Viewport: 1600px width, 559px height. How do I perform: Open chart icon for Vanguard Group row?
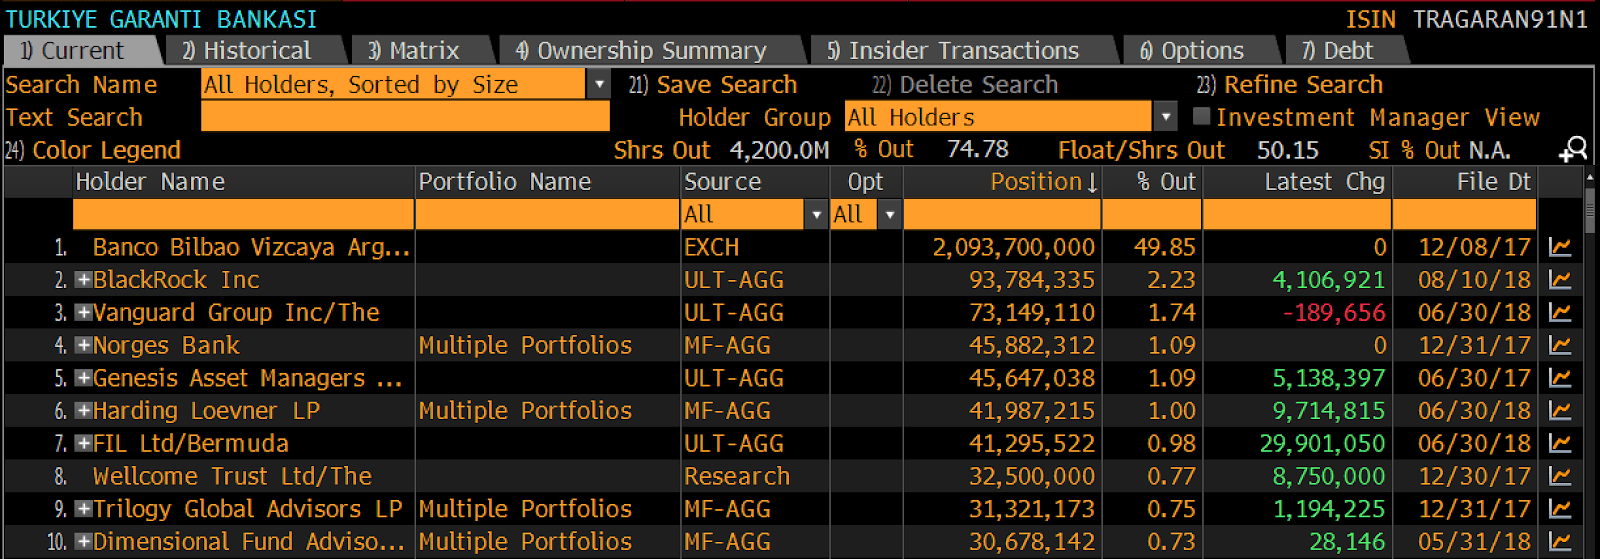click(1560, 313)
